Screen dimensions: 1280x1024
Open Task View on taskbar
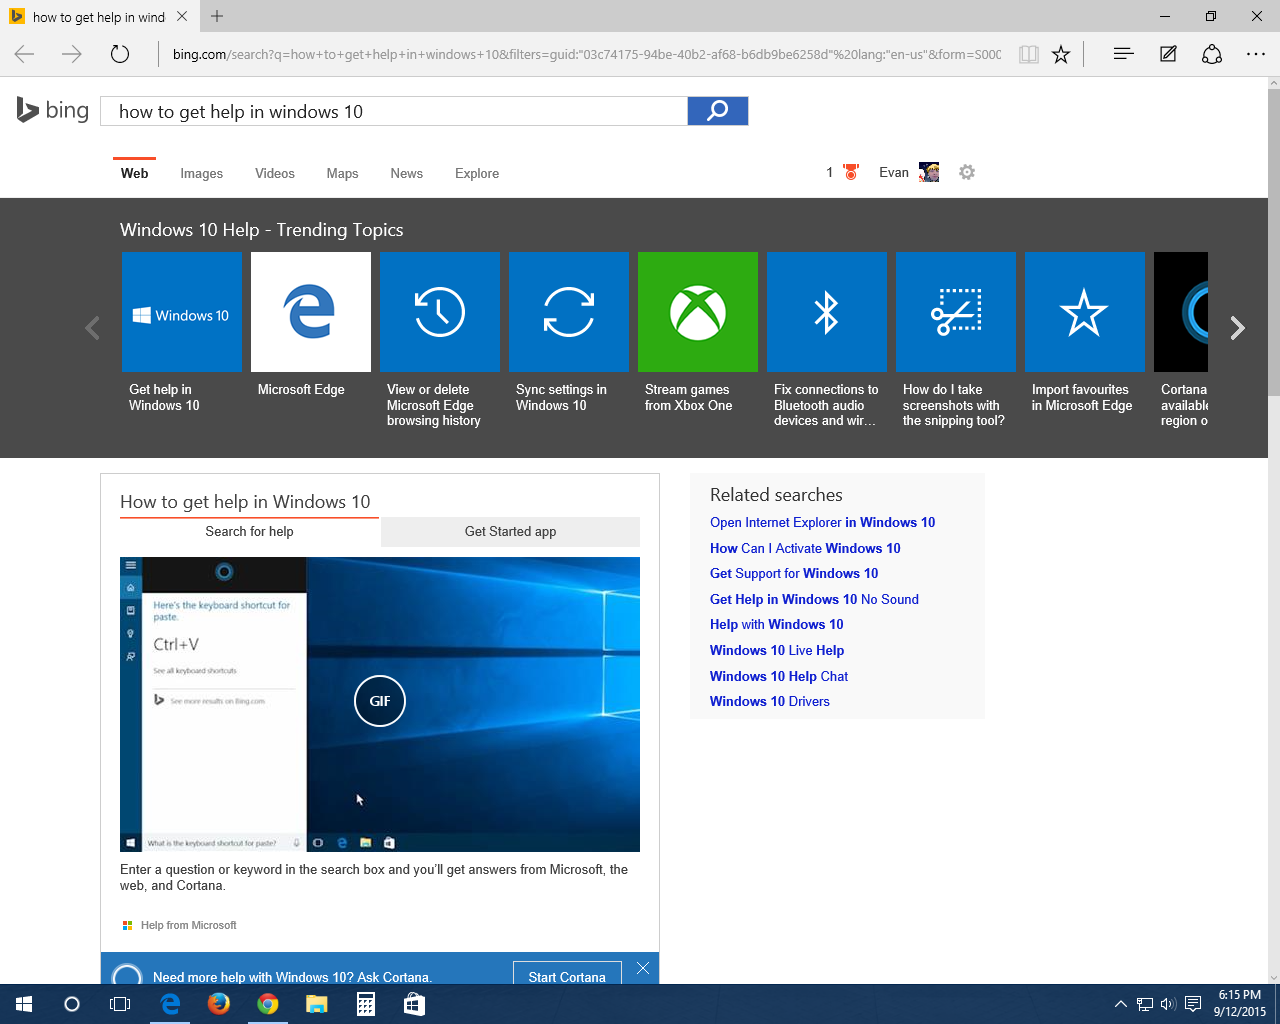120,1004
